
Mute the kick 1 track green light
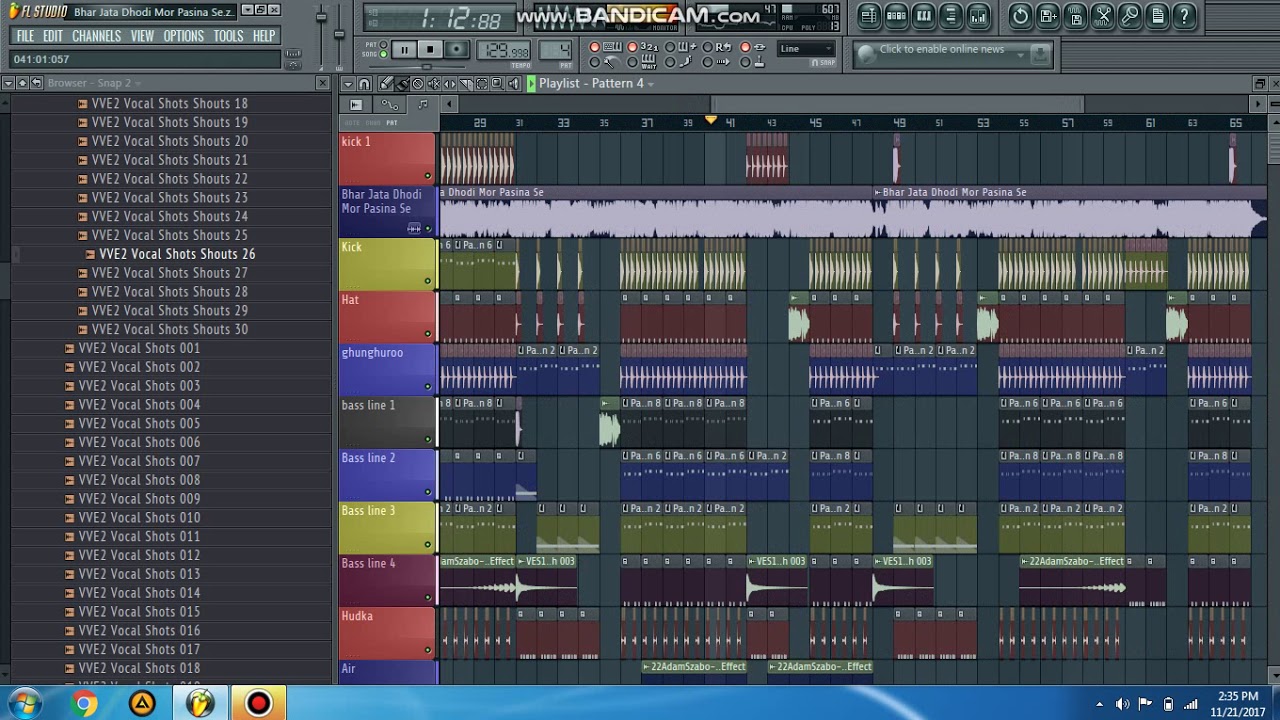(x=428, y=176)
